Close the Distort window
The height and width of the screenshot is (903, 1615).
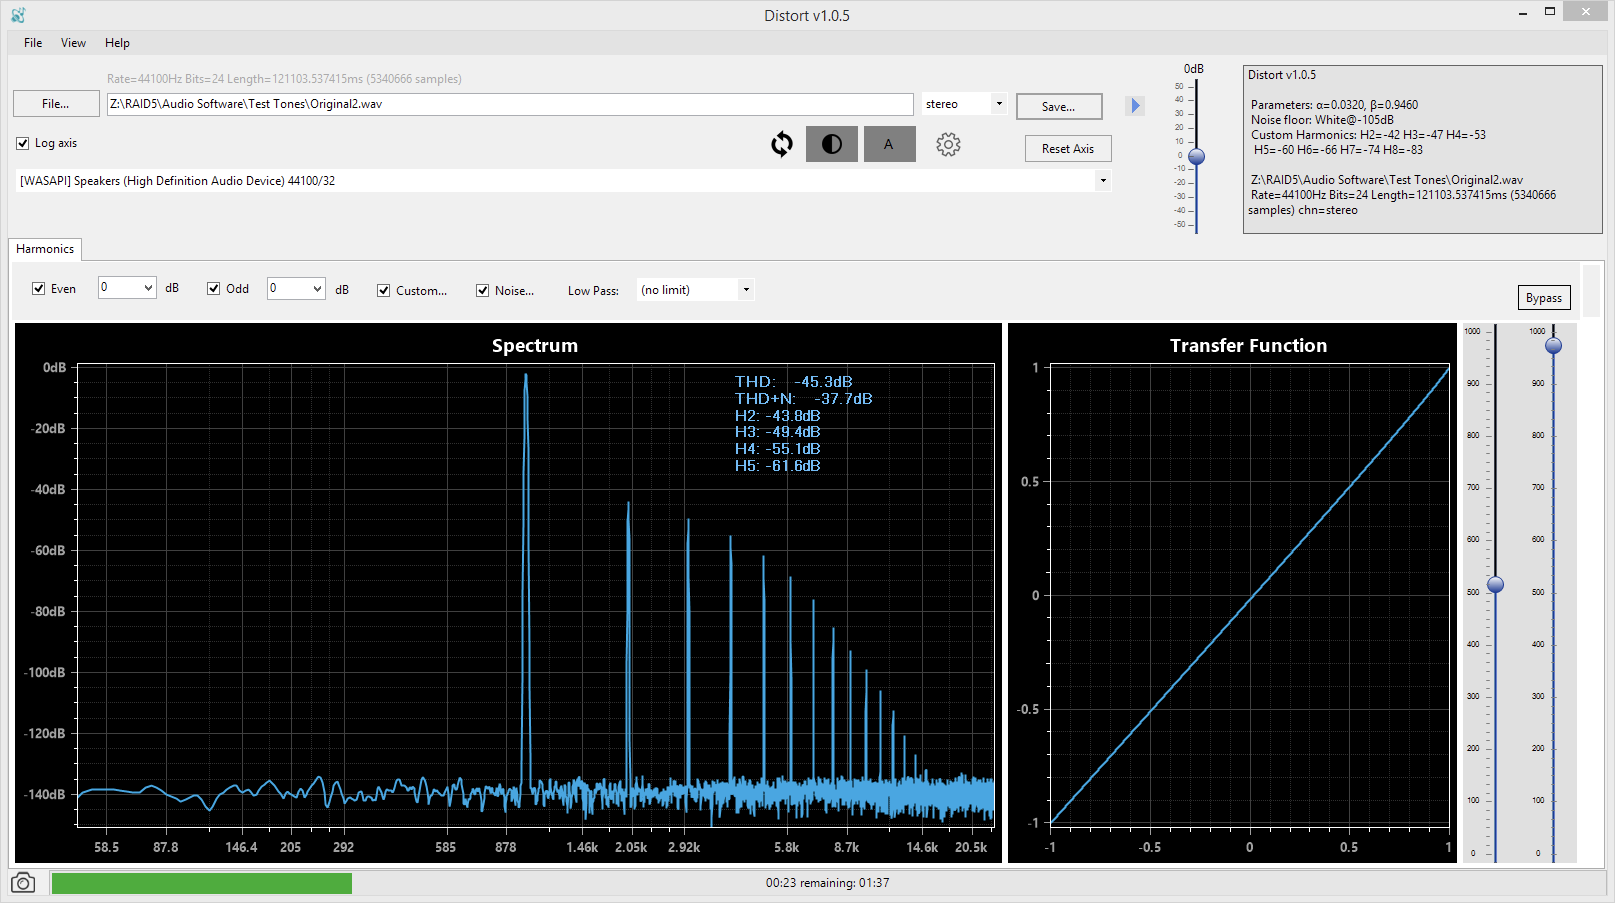(x=1585, y=12)
